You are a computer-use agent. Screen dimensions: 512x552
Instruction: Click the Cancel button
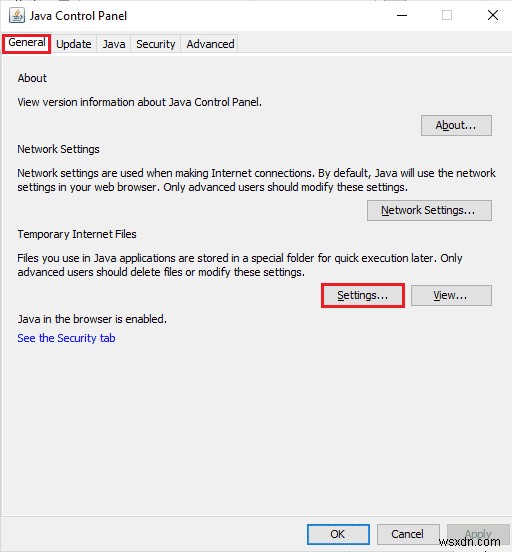pos(408,534)
